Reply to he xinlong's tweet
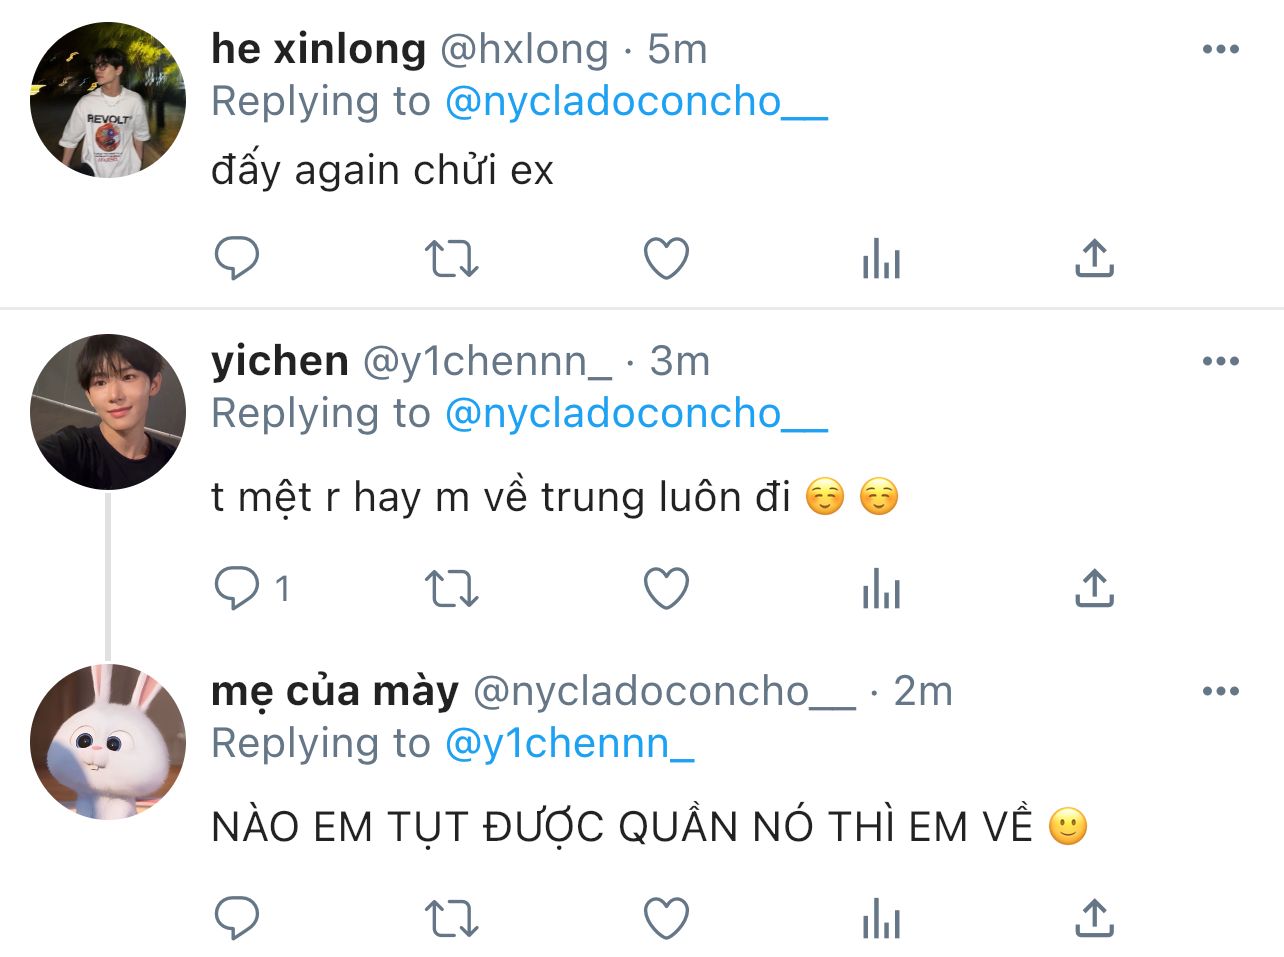Image resolution: width=1284 pixels, height=957 pixels. pos(237,259)
